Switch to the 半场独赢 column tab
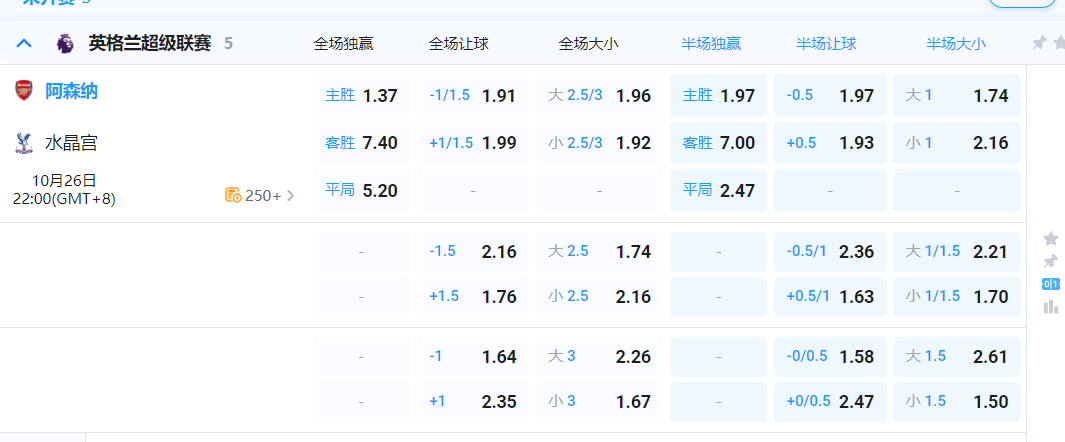1065x442 pixels. (x=711, y=43)
